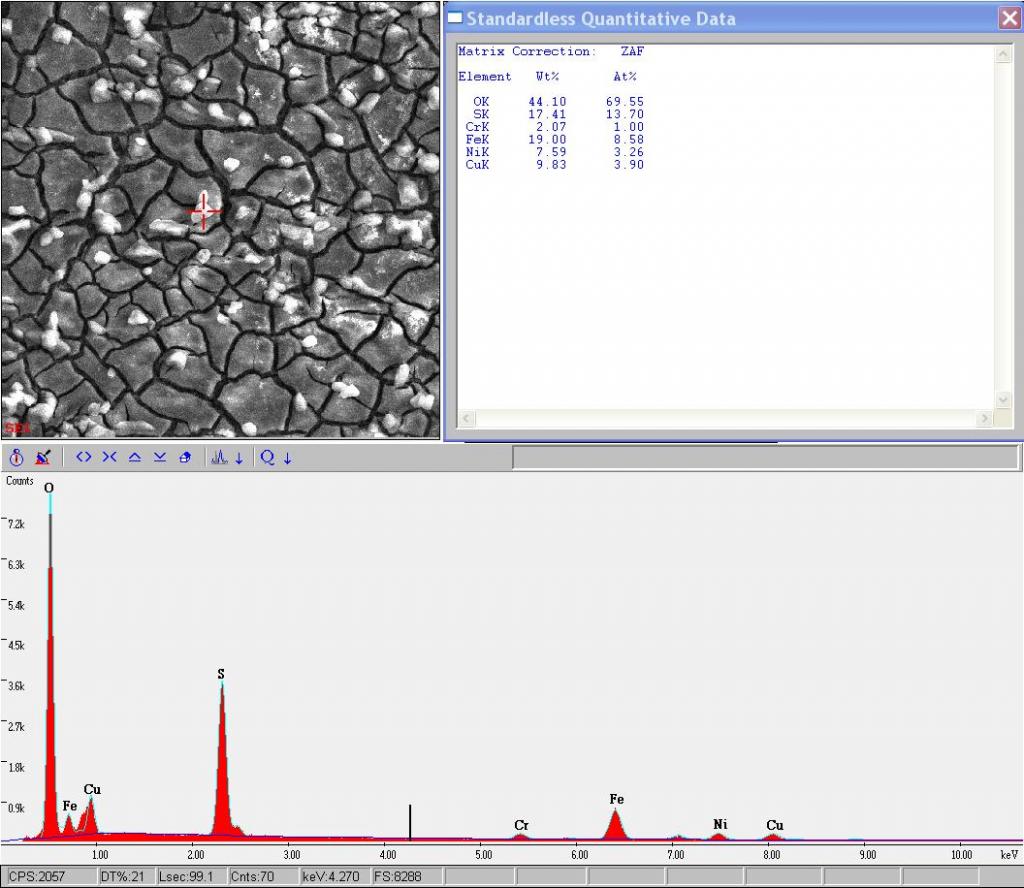Click the black cursor marker near 4.27 keV

(410, 820)
